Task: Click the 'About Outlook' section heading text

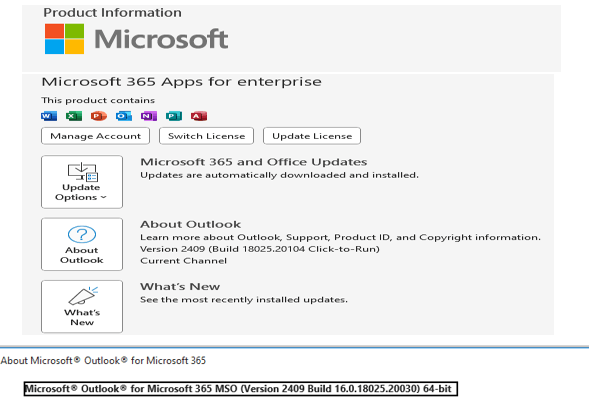Action: click(190, 224)
